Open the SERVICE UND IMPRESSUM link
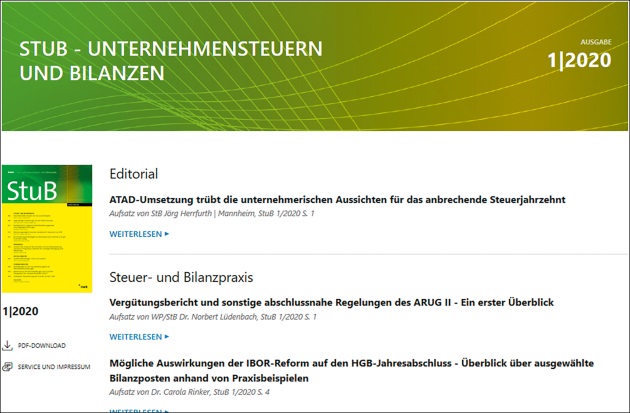This screenshot has height=413, width=630. click(54, 367)
